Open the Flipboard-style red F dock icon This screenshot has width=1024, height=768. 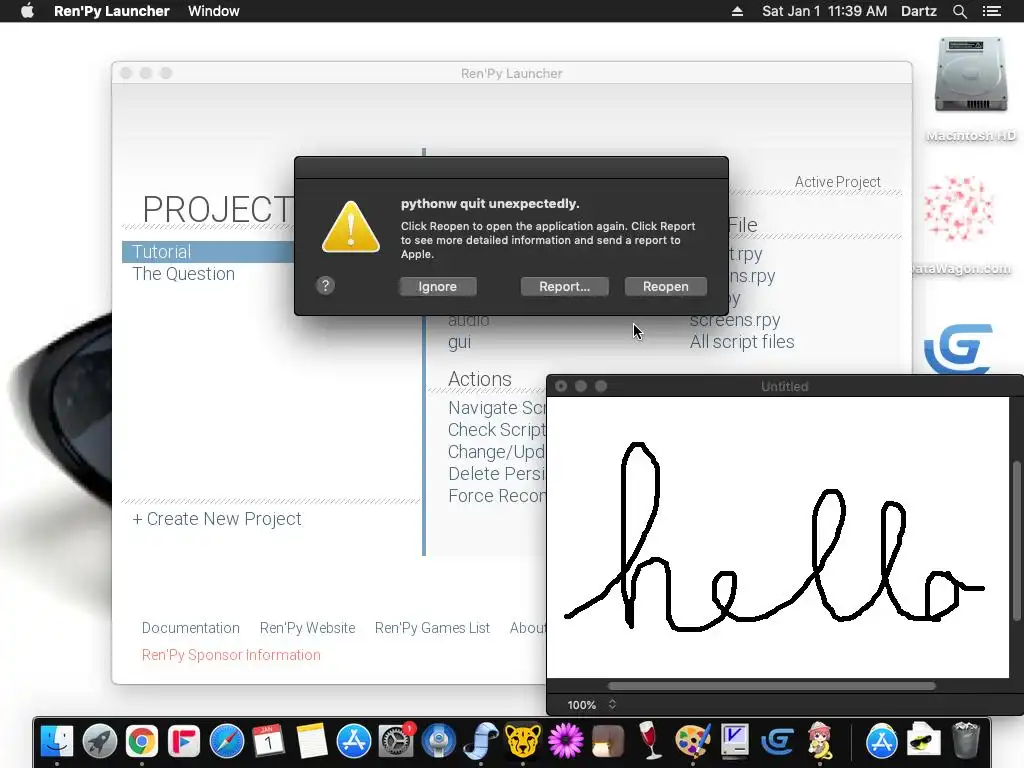tap(184, 741)
